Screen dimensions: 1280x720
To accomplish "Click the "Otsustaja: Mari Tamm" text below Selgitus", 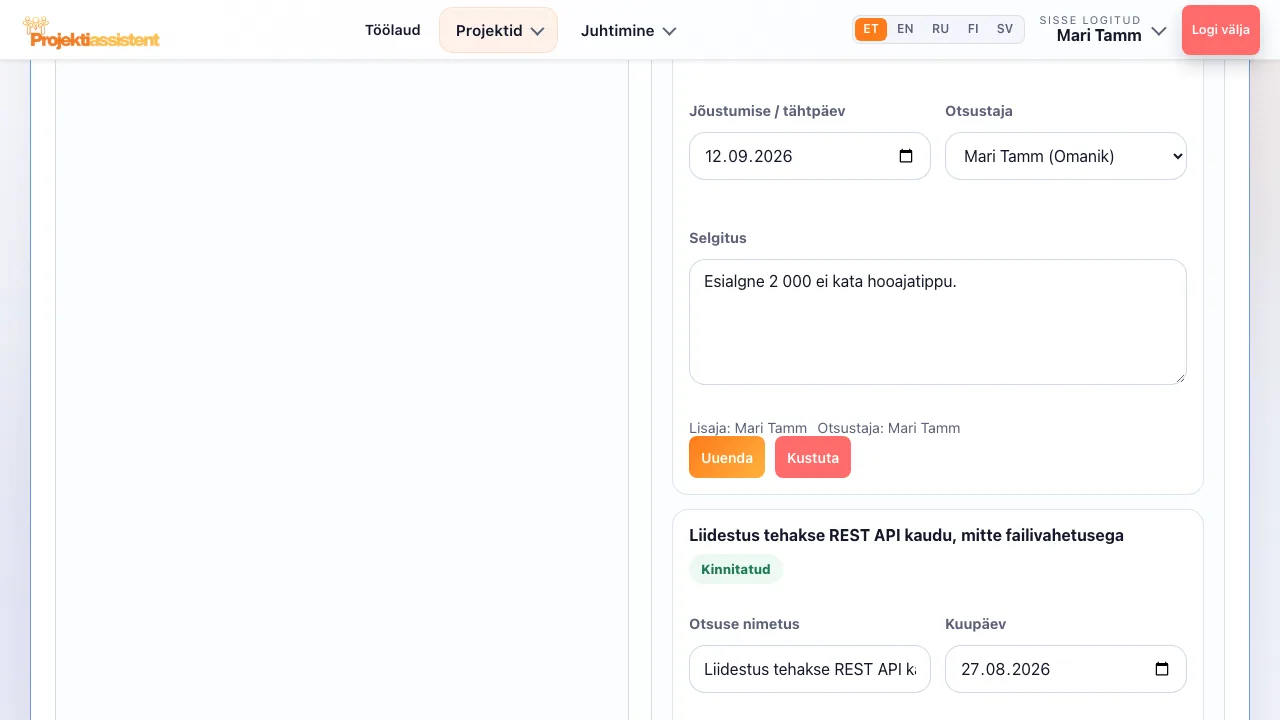I will coord(889,428).
